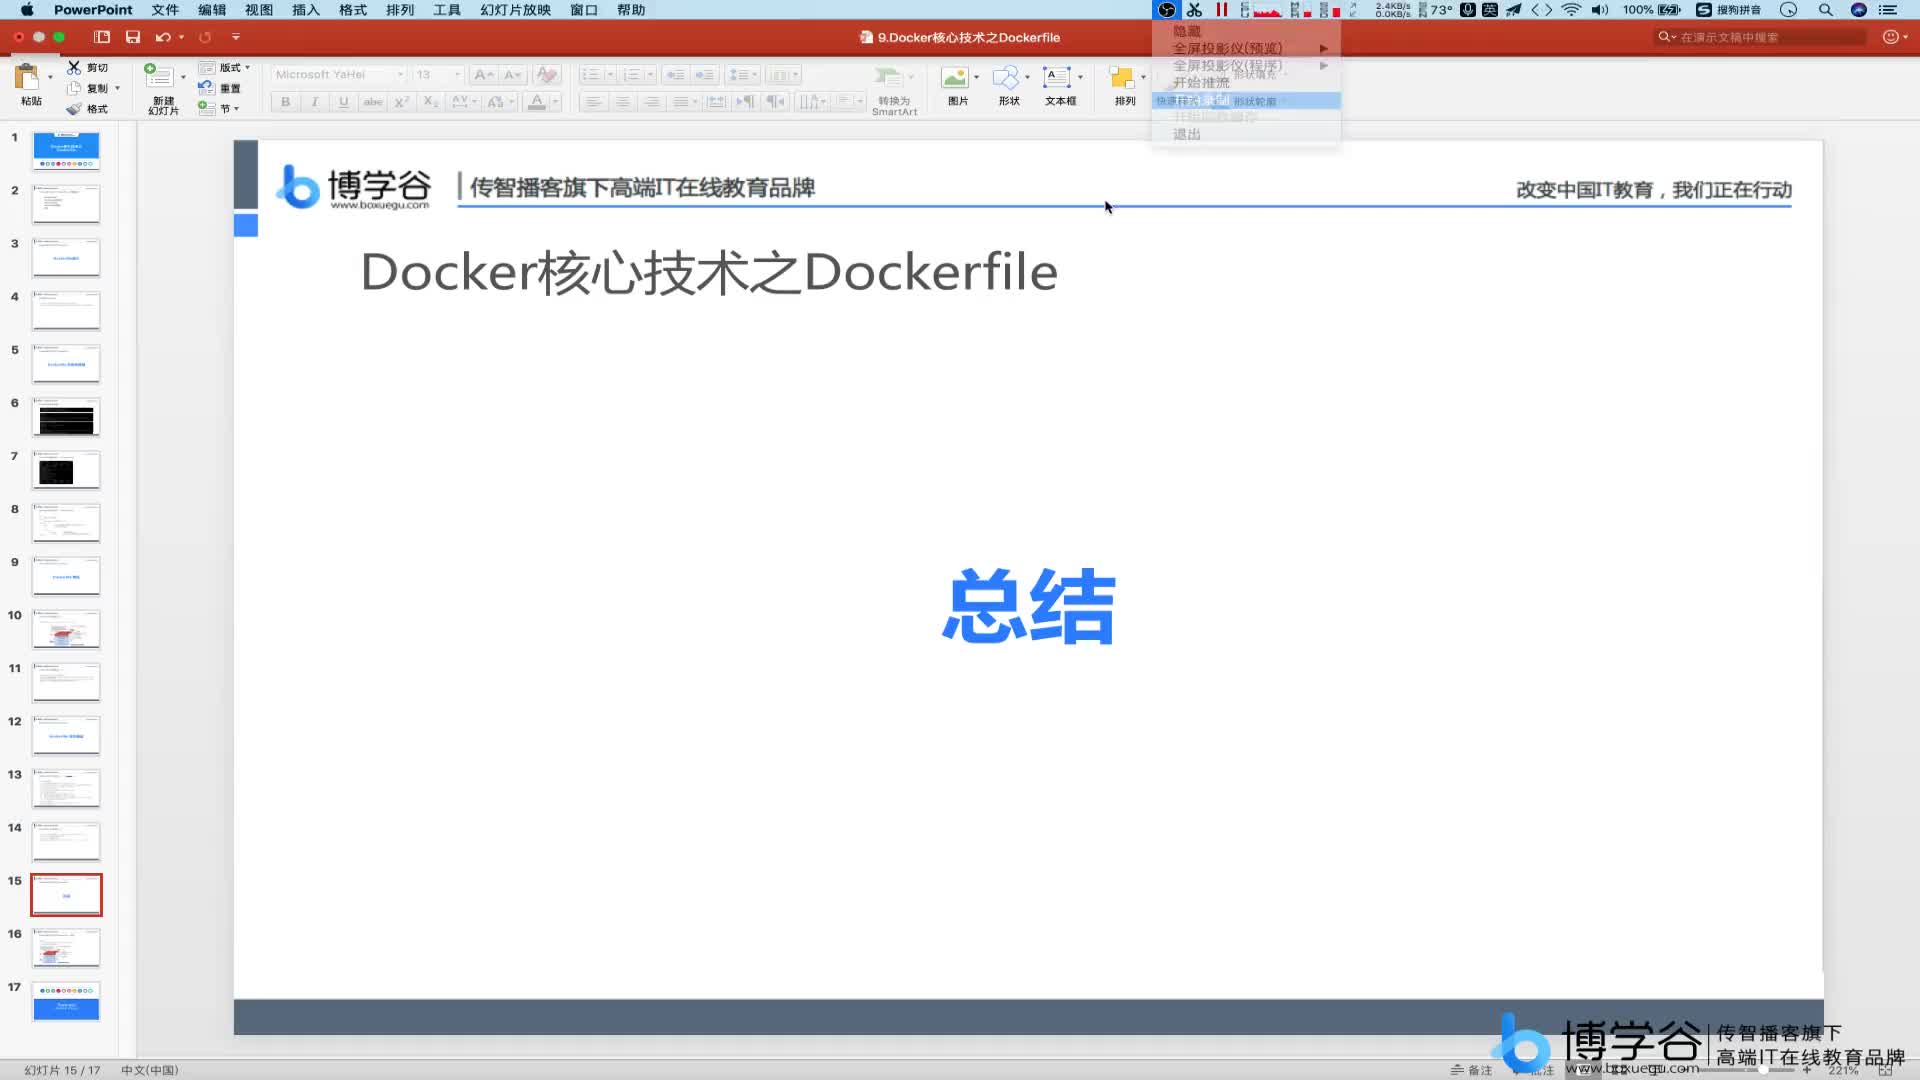Click the Center text alignment icon
This screenshot has width=1920, height=1080.
click(x=623, y=102)
